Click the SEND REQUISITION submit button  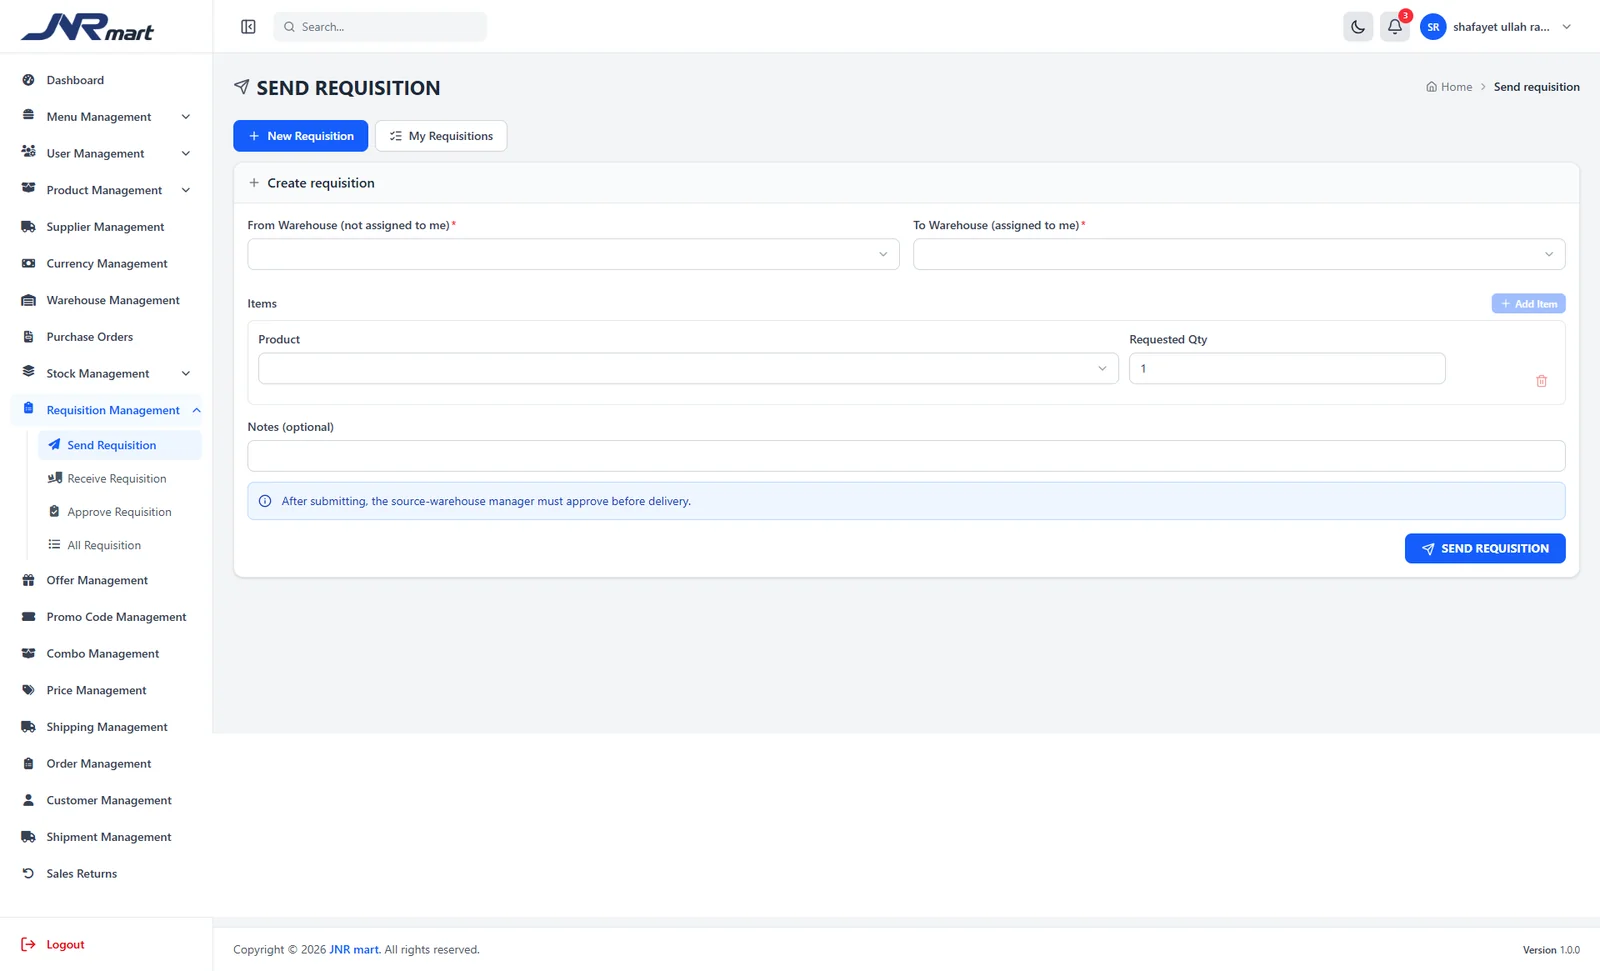coord(1485,548)
